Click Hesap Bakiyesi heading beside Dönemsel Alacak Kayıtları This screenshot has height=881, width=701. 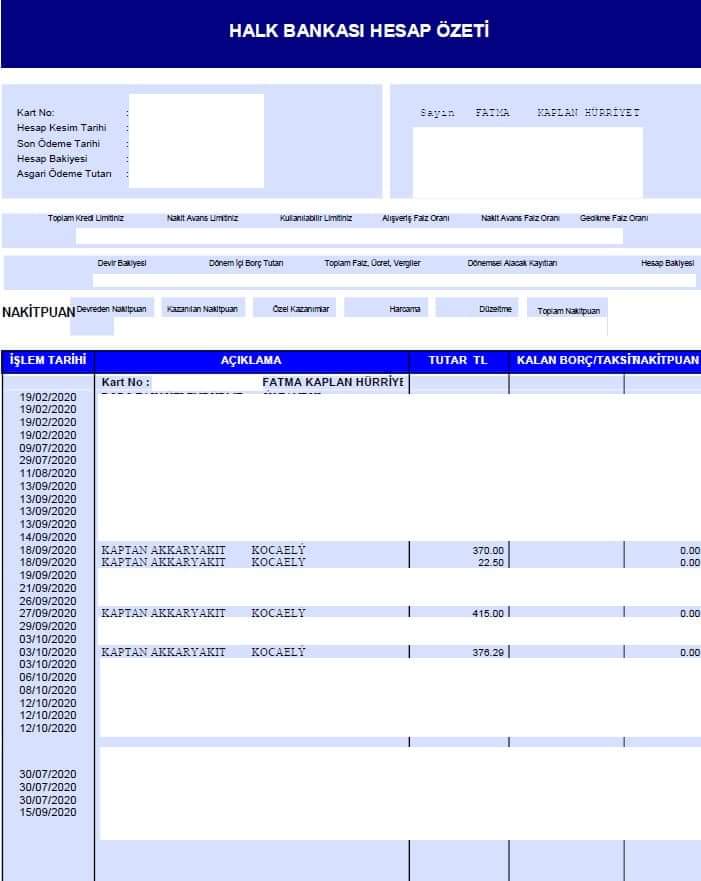pyautogui.click(x=667, y=263)
